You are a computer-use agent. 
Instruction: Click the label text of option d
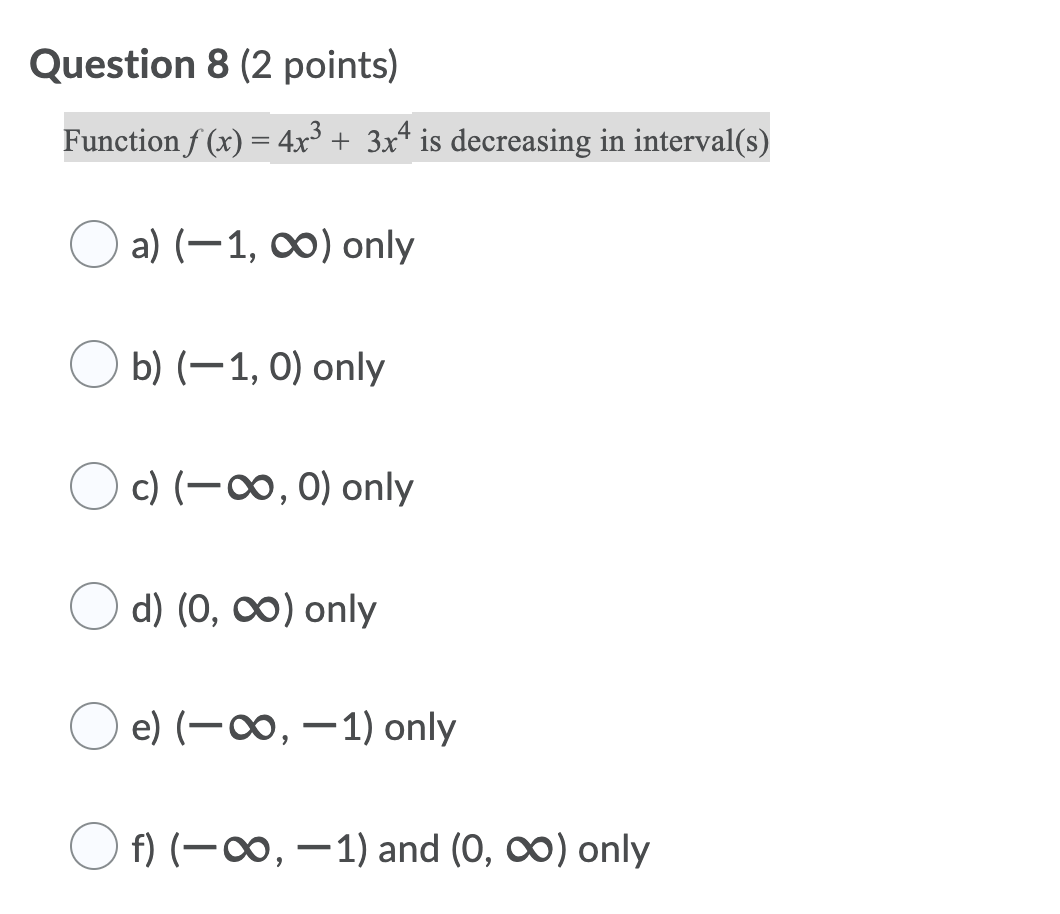coord(254,608)
